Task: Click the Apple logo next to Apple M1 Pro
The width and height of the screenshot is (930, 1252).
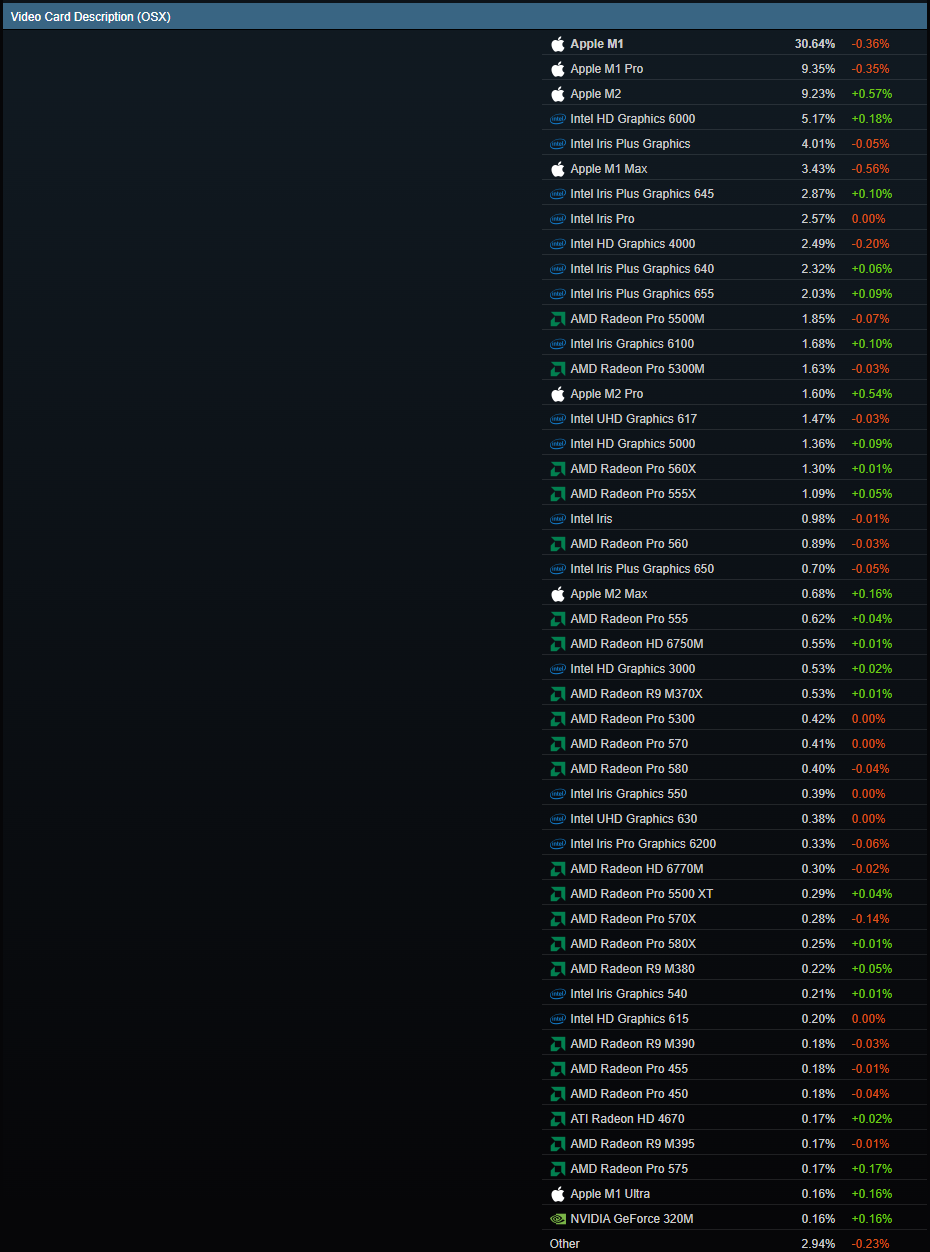Action: click(558, 69)
